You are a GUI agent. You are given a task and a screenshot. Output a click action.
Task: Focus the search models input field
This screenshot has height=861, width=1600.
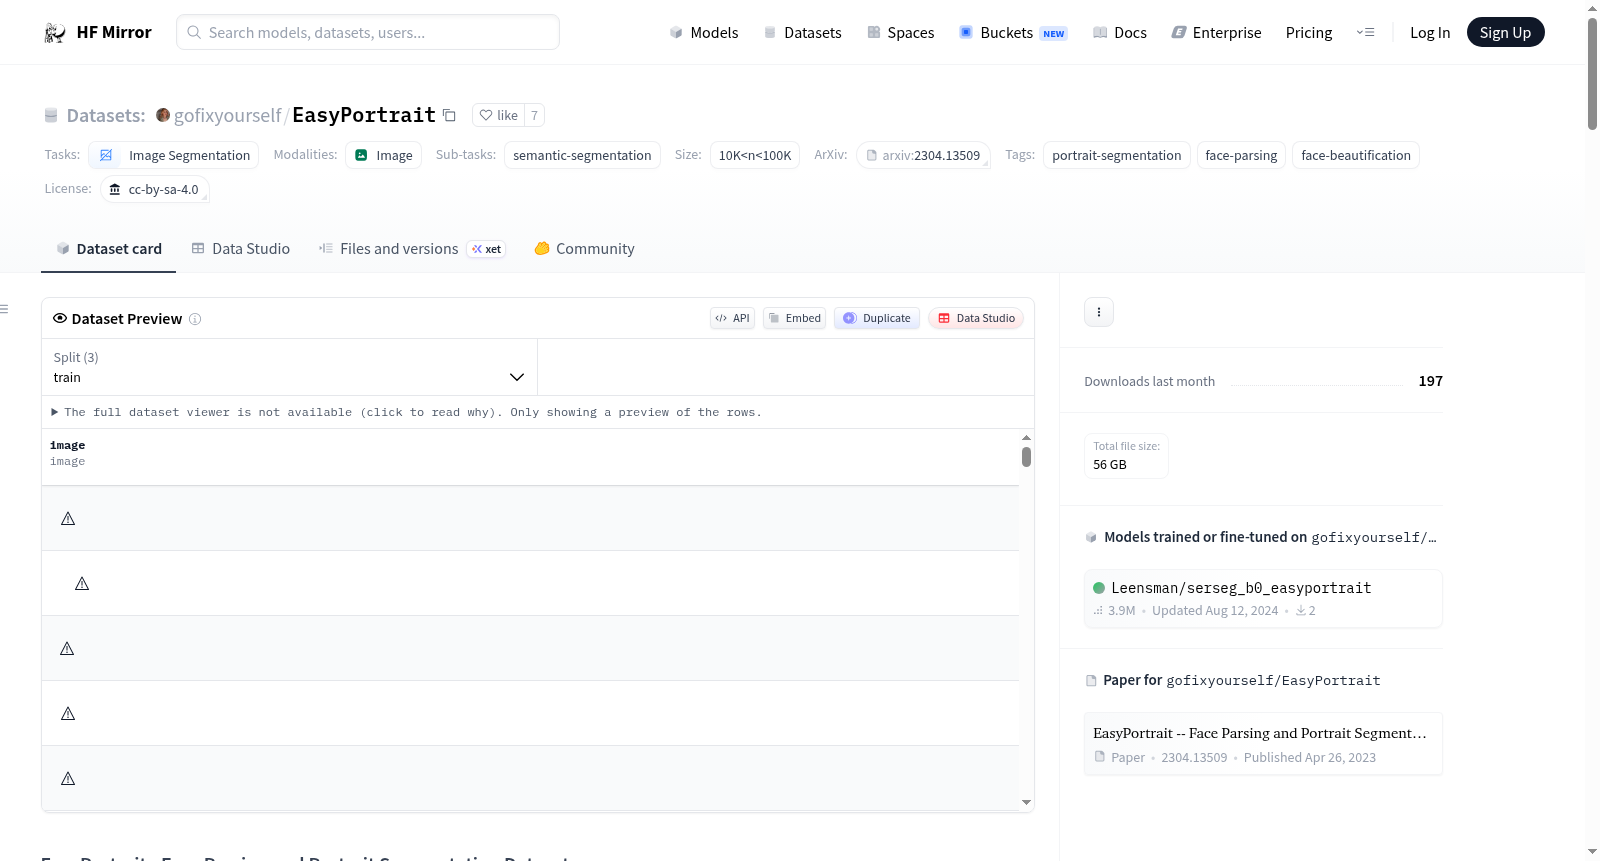(x=368, y=32)
